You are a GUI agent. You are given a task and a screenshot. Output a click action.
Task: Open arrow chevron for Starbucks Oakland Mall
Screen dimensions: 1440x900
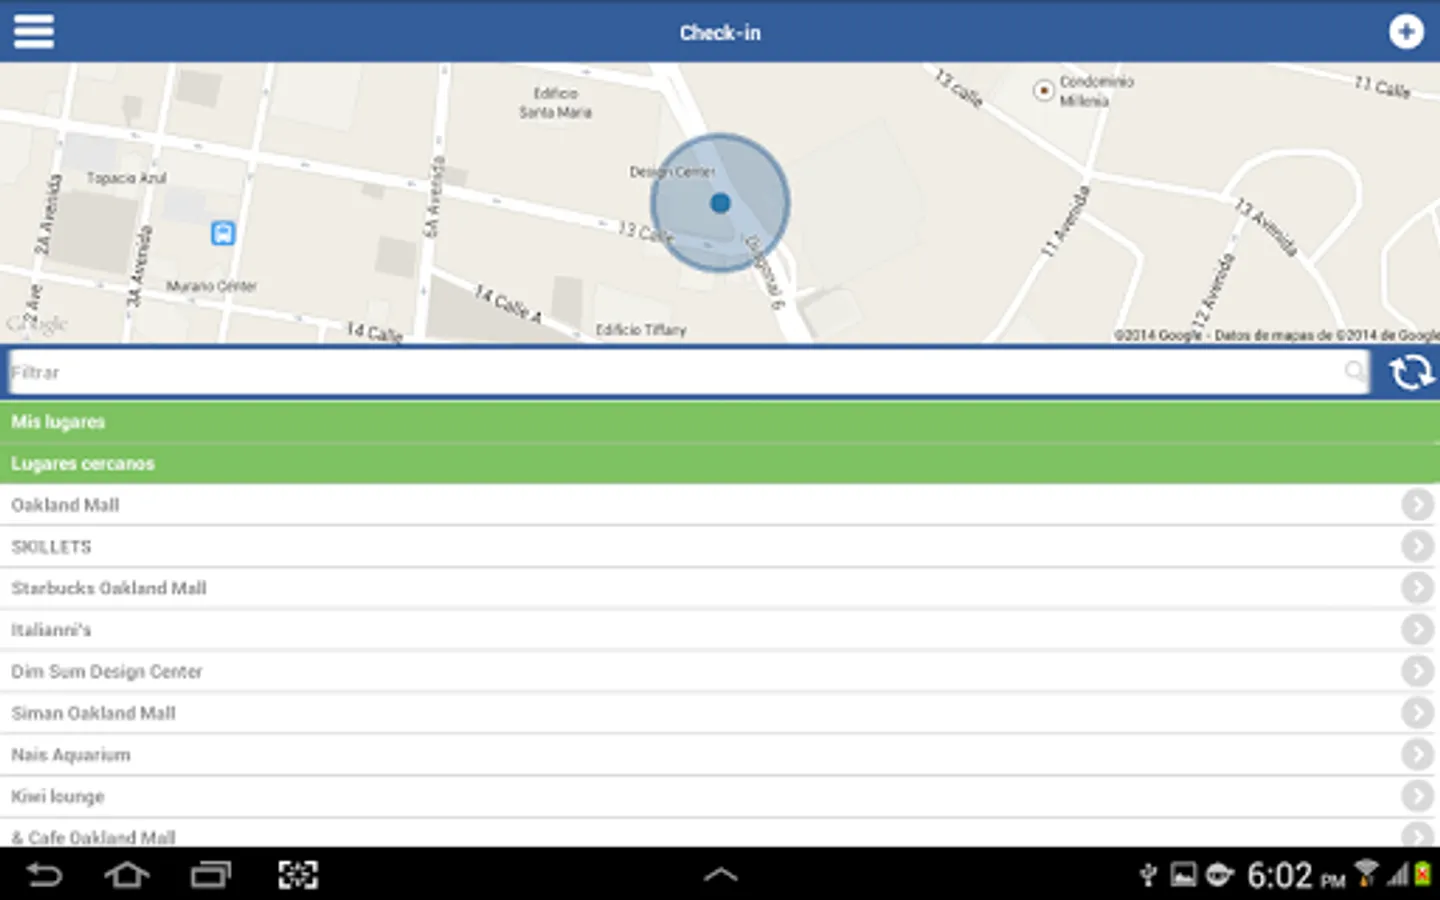click(1417, 588)
